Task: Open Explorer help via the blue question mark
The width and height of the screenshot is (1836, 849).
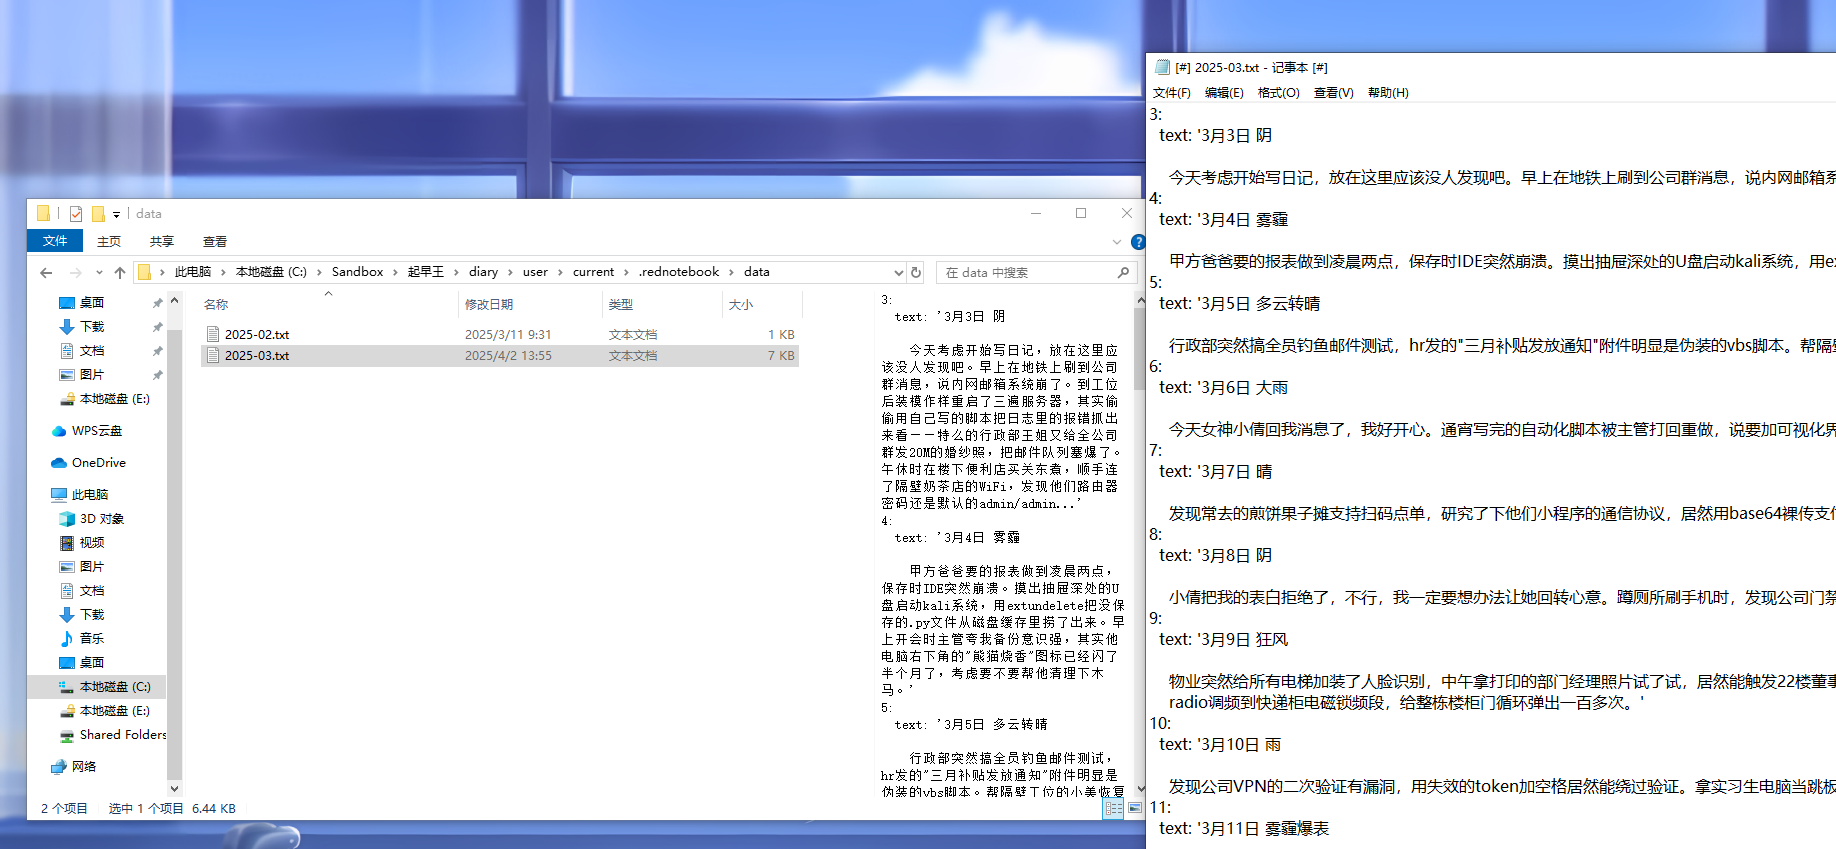Action: coord(1137,242)
